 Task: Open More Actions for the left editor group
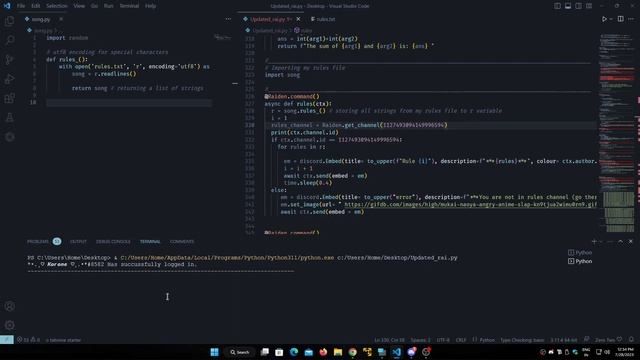click(228, 19)
